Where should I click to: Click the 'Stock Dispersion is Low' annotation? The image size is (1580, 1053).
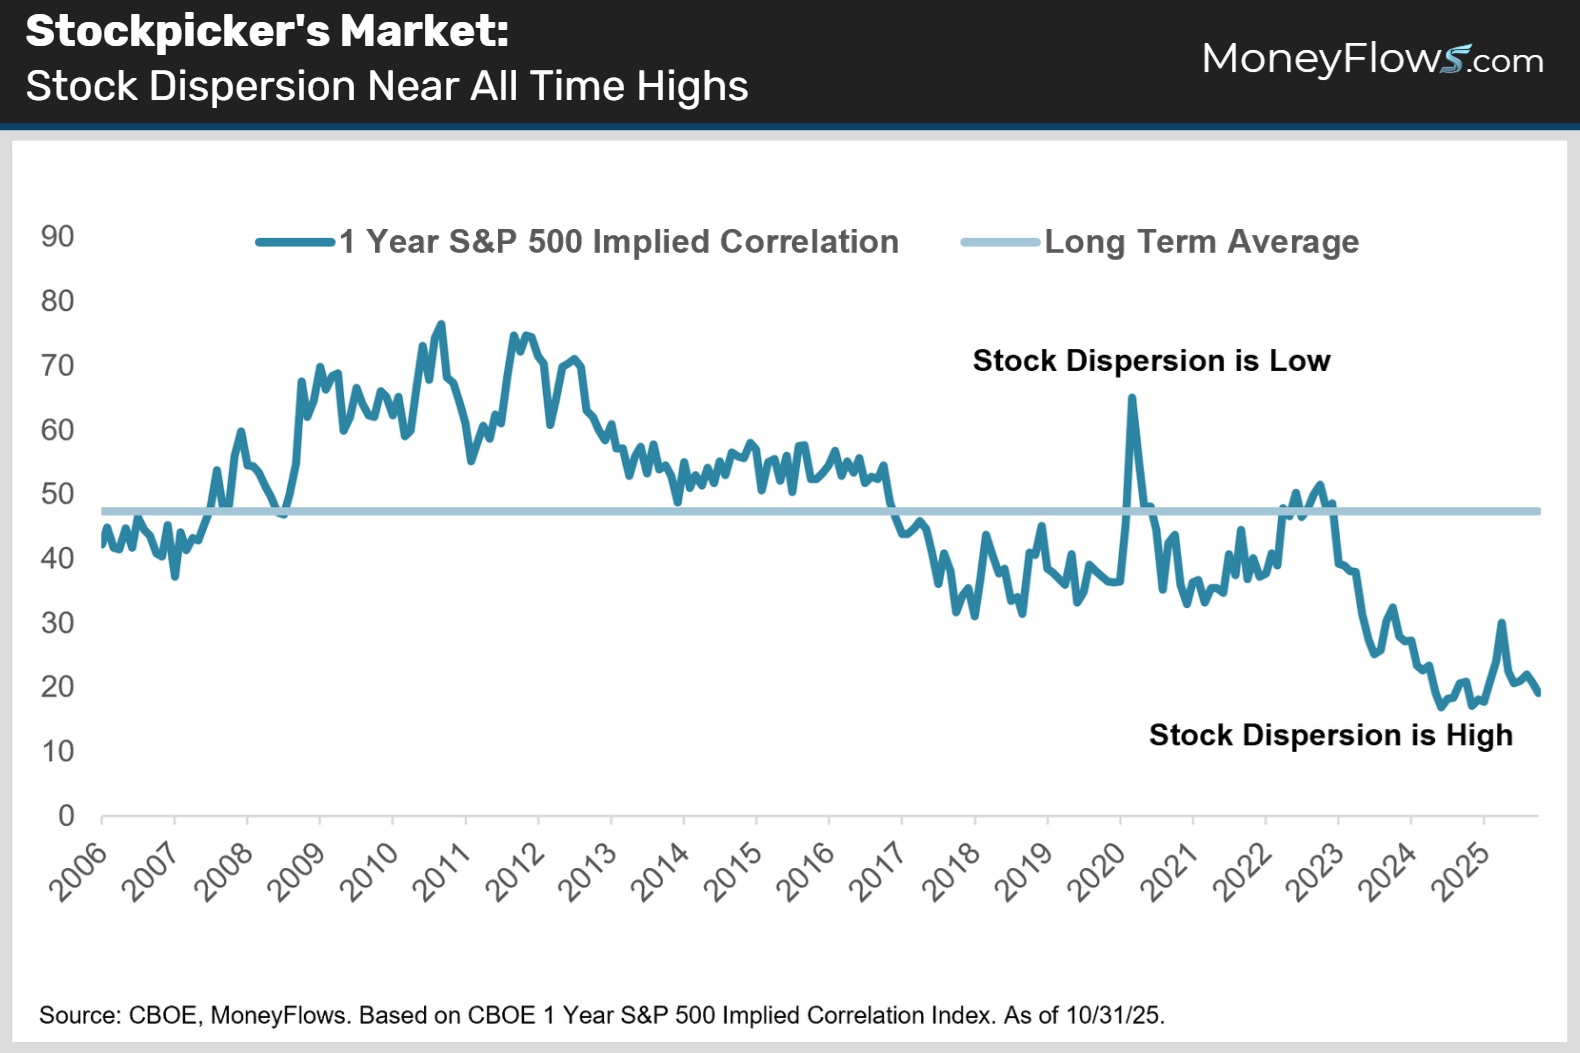(1151, 361)
